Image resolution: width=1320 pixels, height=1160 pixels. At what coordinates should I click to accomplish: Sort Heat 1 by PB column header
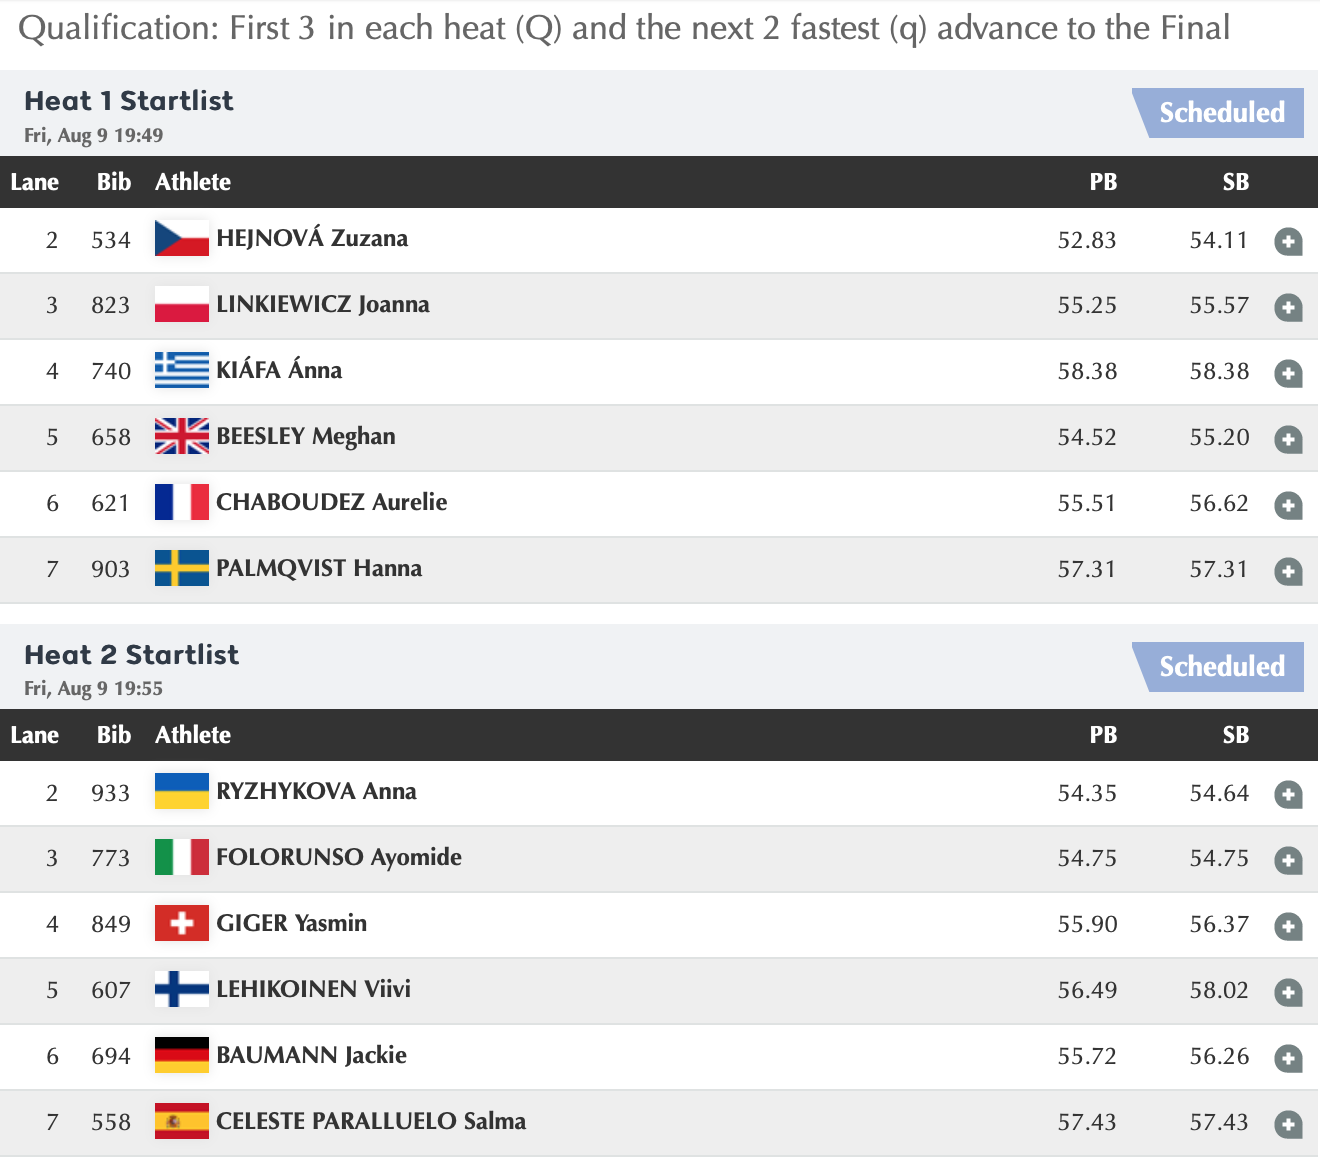1102,182
